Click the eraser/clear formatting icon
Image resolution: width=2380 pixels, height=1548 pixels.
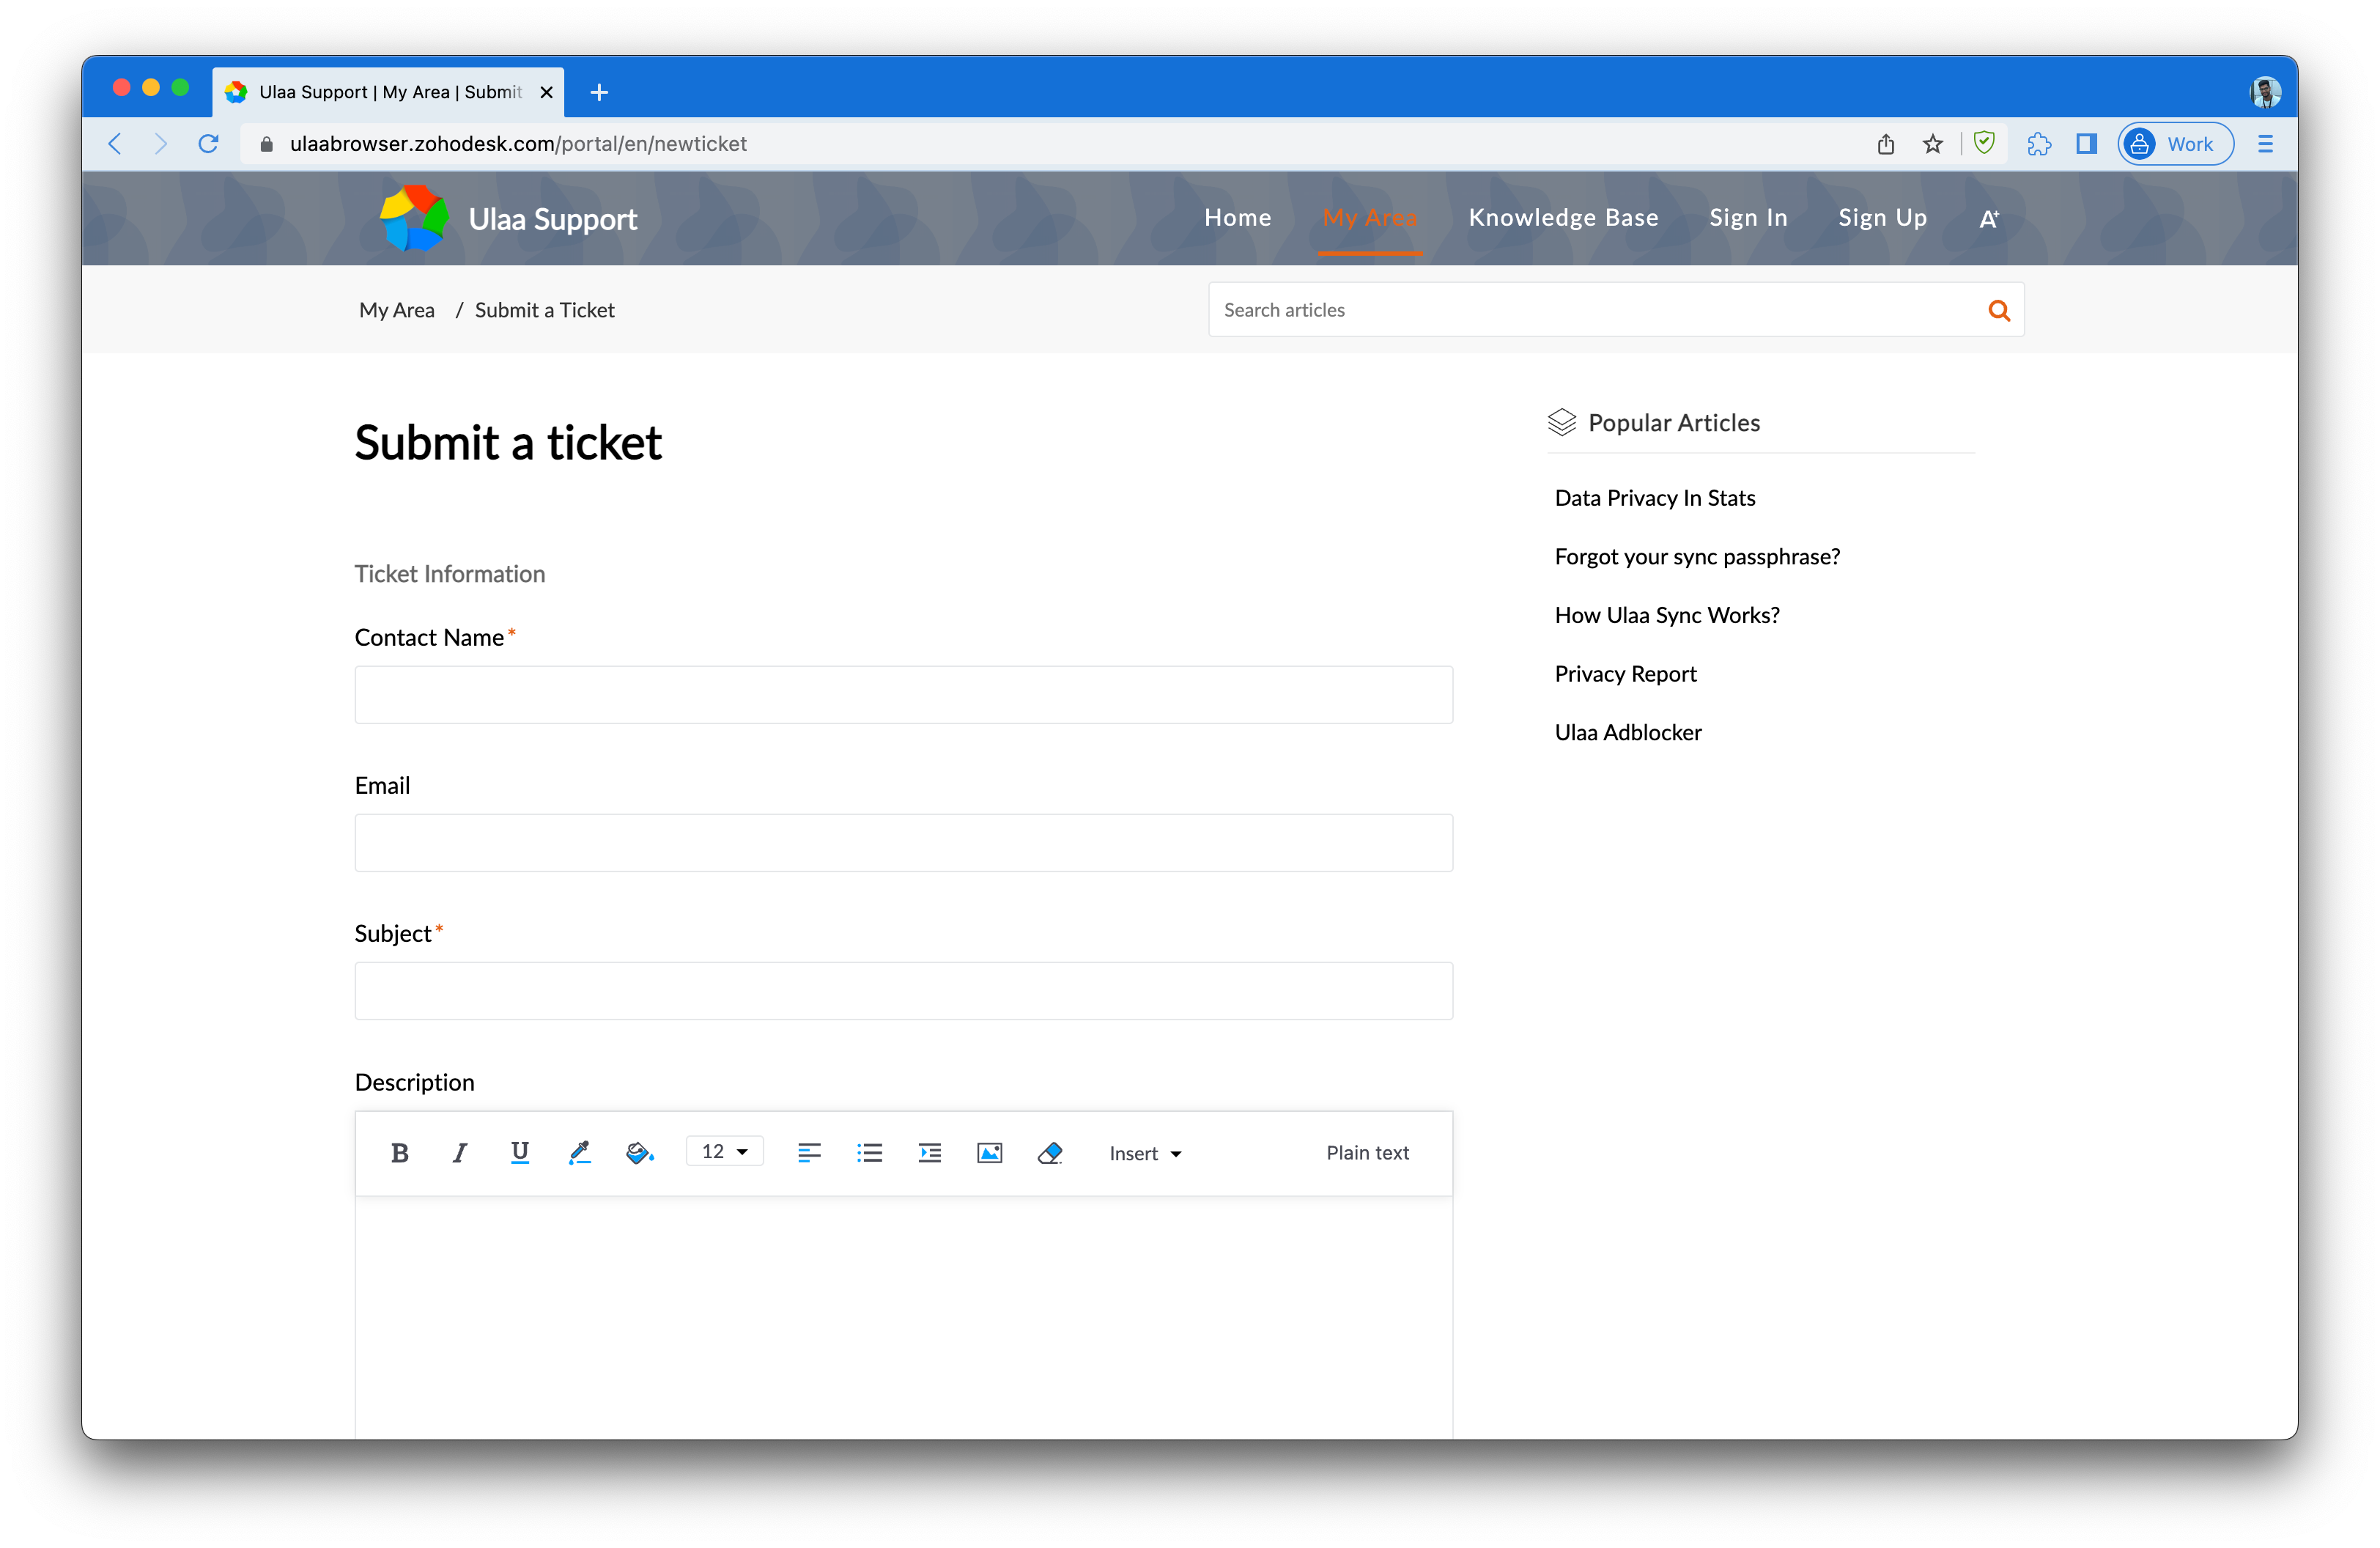(x=1049, y=1152)
